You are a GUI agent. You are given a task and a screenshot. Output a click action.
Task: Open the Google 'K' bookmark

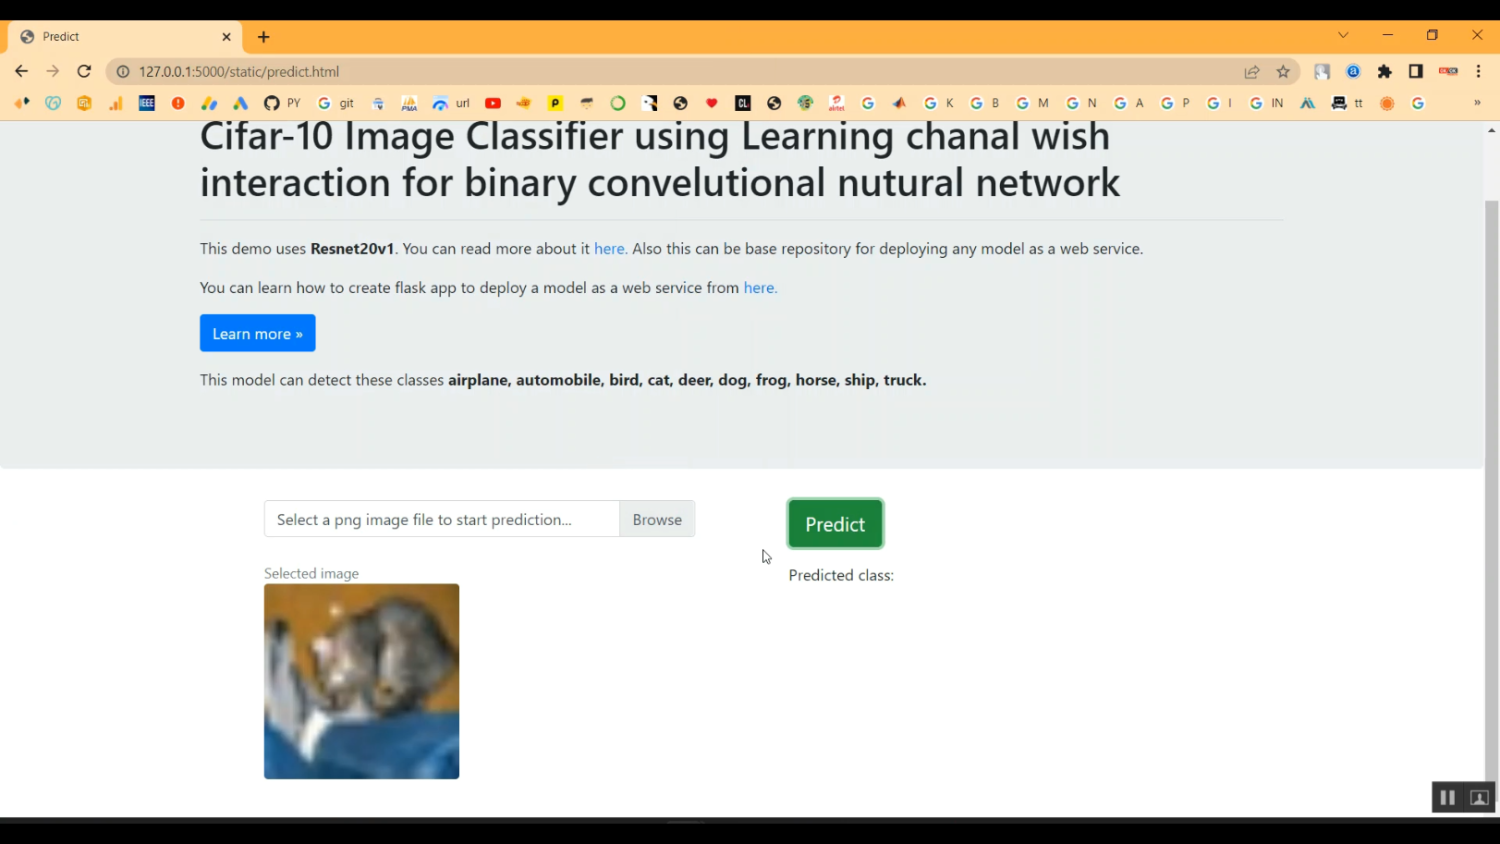pyautogui.click(x=939, y=103)
